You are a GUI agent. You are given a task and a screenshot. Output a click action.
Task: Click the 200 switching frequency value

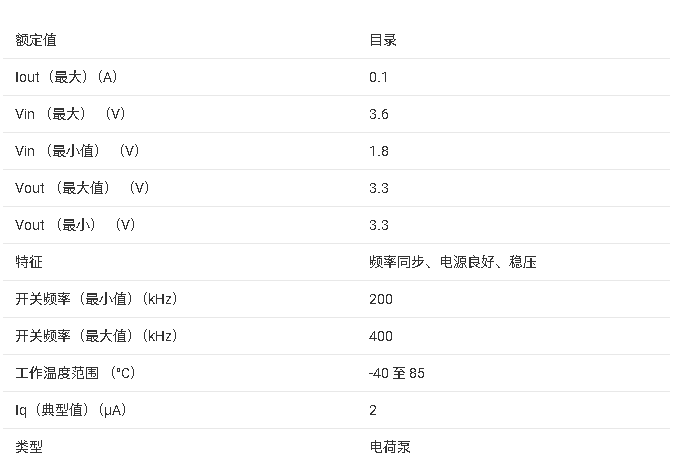pos(381,299)
